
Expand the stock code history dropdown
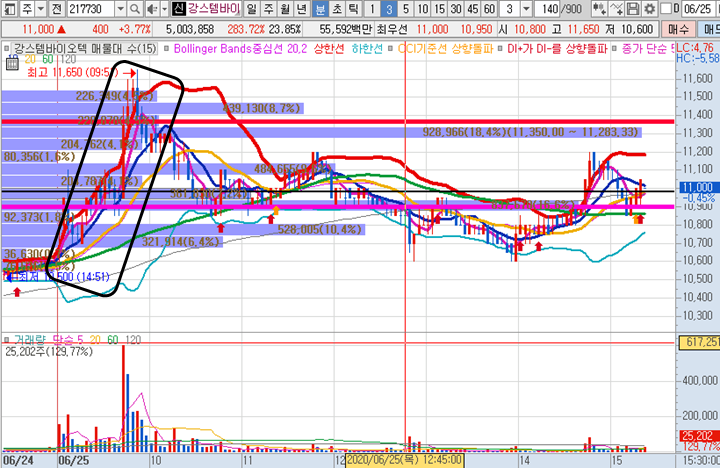(120, 9)
